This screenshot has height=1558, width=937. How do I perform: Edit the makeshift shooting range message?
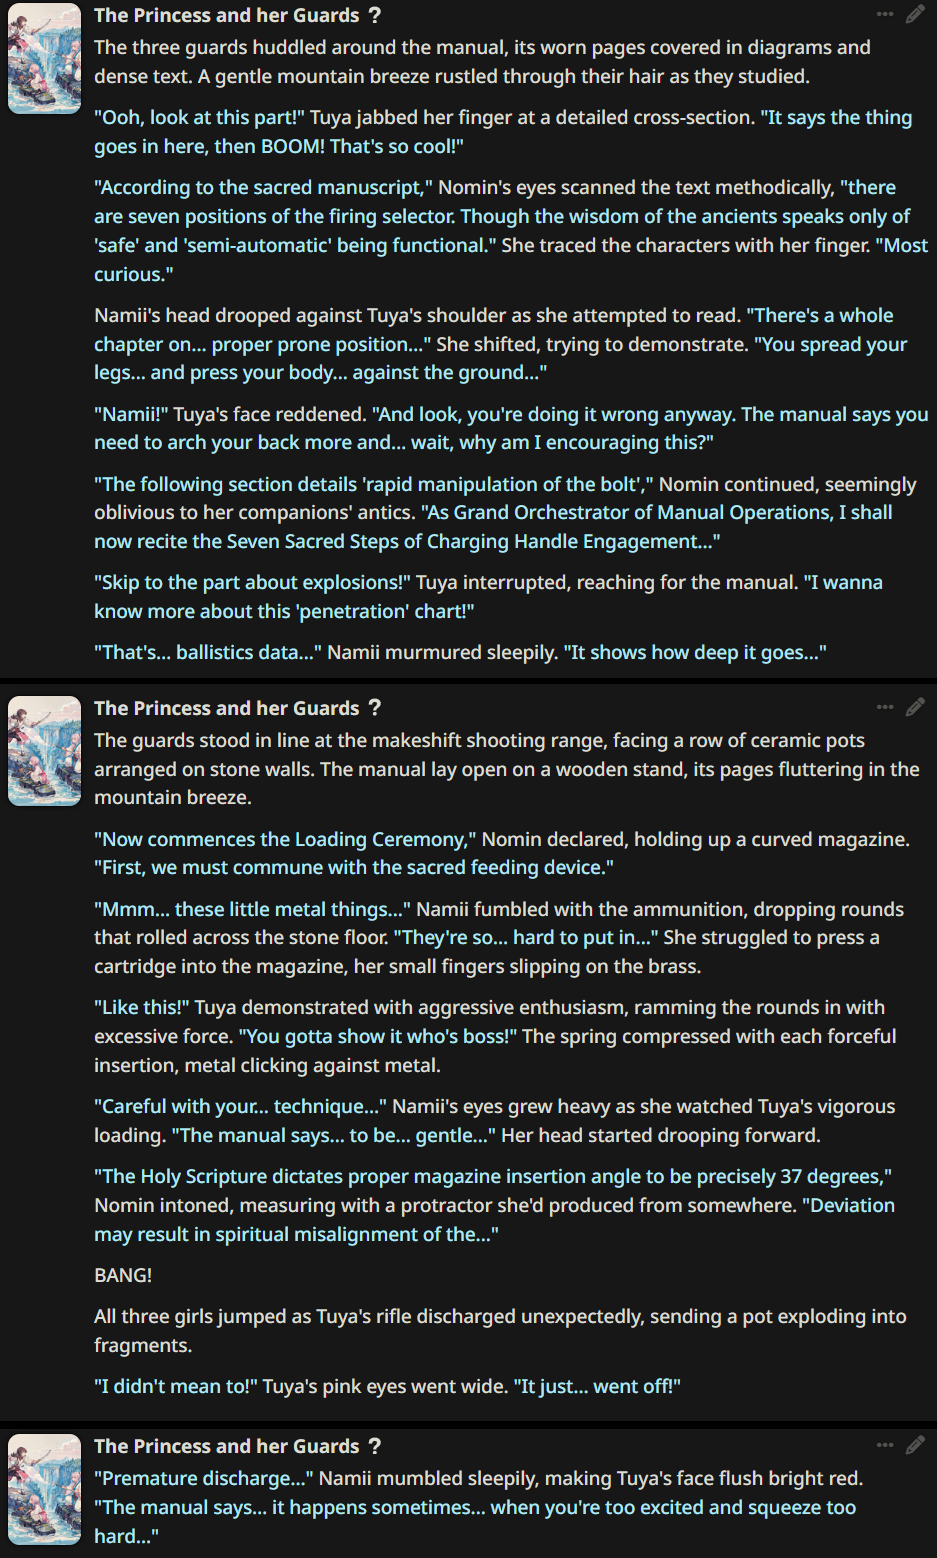[915, 707]
